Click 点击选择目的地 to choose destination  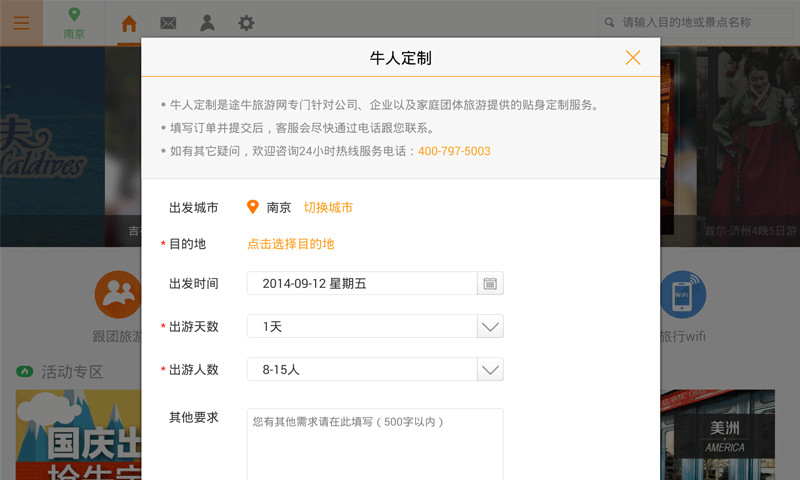click(x=290, y=244)
